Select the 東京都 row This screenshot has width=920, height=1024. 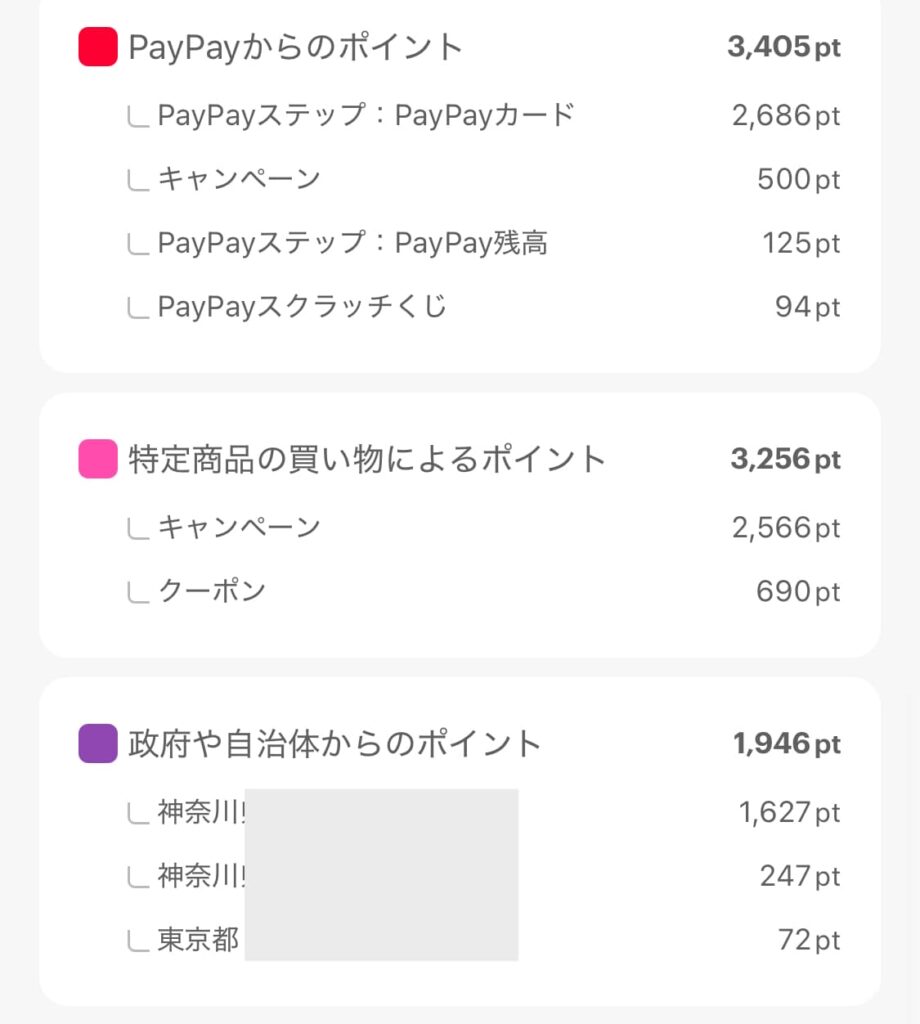pos(198,940)
